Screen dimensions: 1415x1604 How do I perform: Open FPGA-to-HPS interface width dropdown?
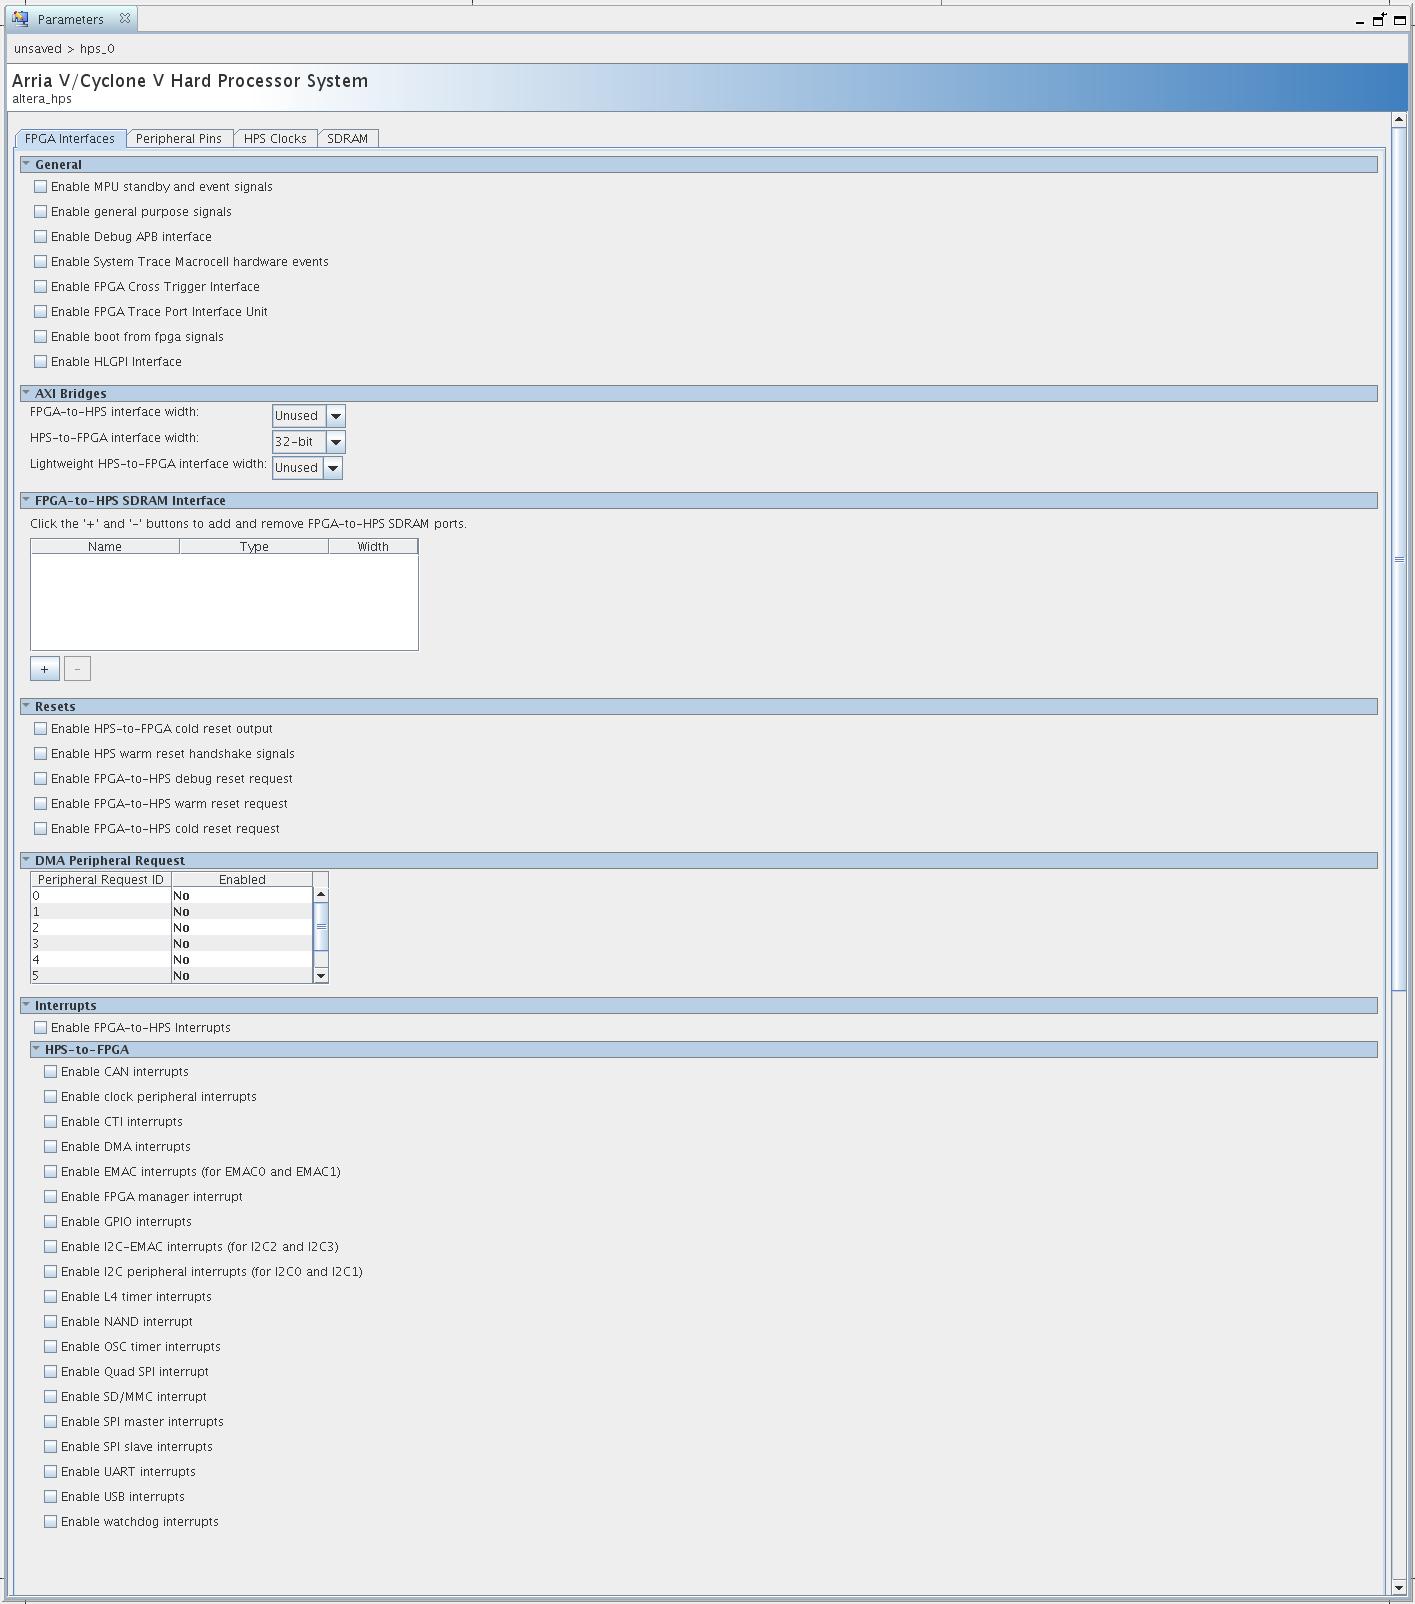coord(336,416)
